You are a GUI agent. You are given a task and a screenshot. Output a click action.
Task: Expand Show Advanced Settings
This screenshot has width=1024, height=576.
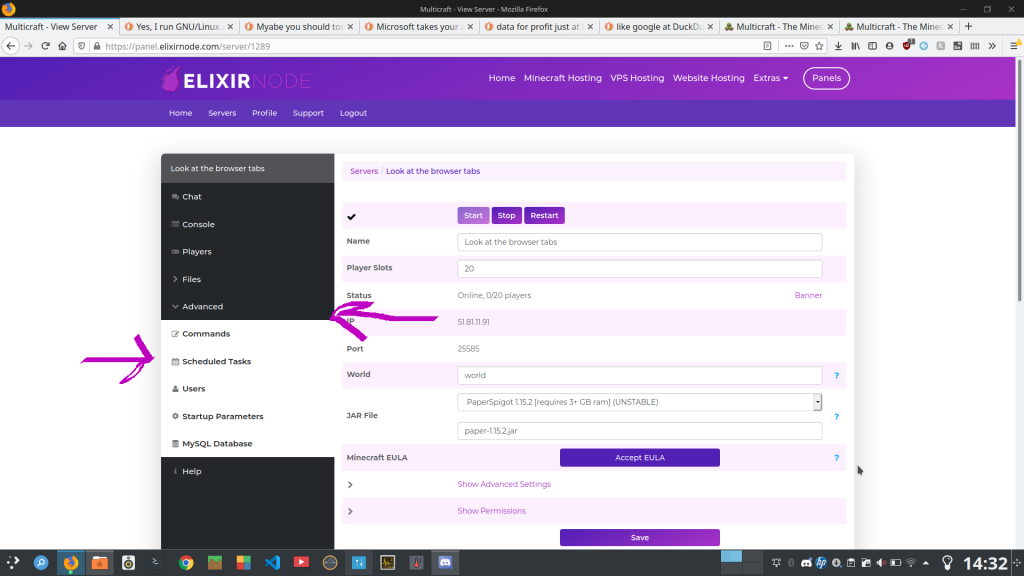(504, 484)
